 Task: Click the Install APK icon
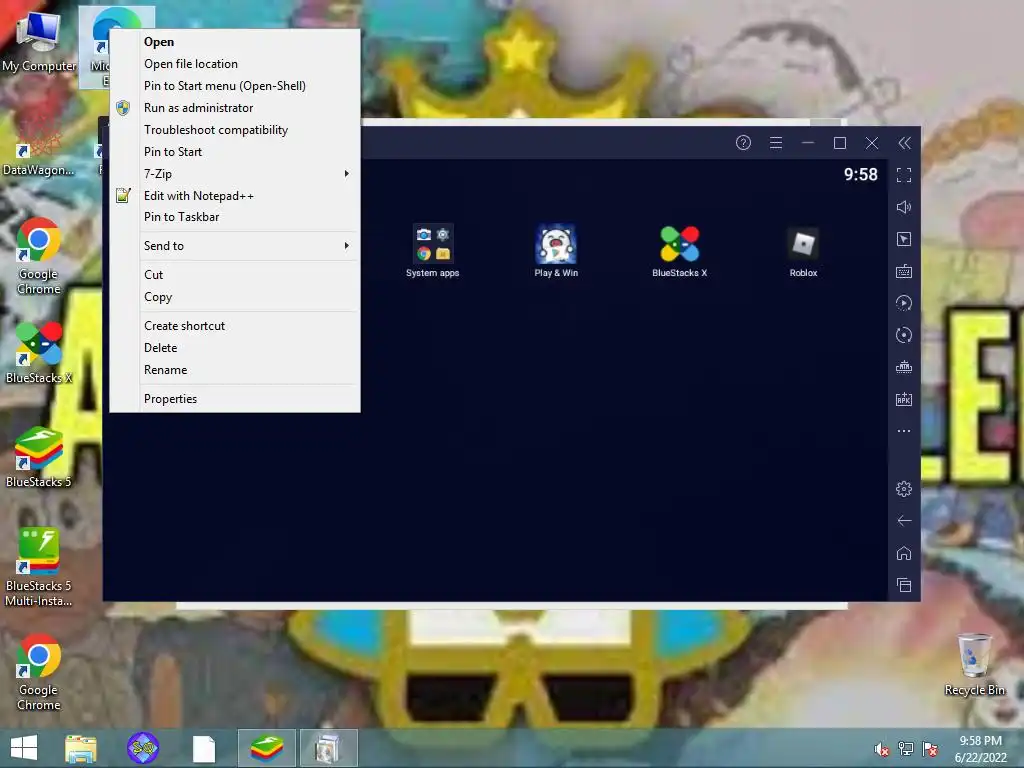tap(904, 399)
